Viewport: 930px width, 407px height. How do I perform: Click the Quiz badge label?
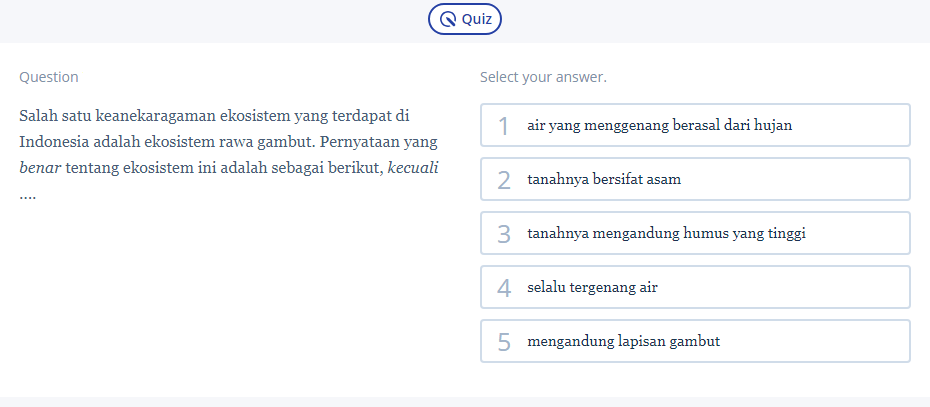click(476, 19)
